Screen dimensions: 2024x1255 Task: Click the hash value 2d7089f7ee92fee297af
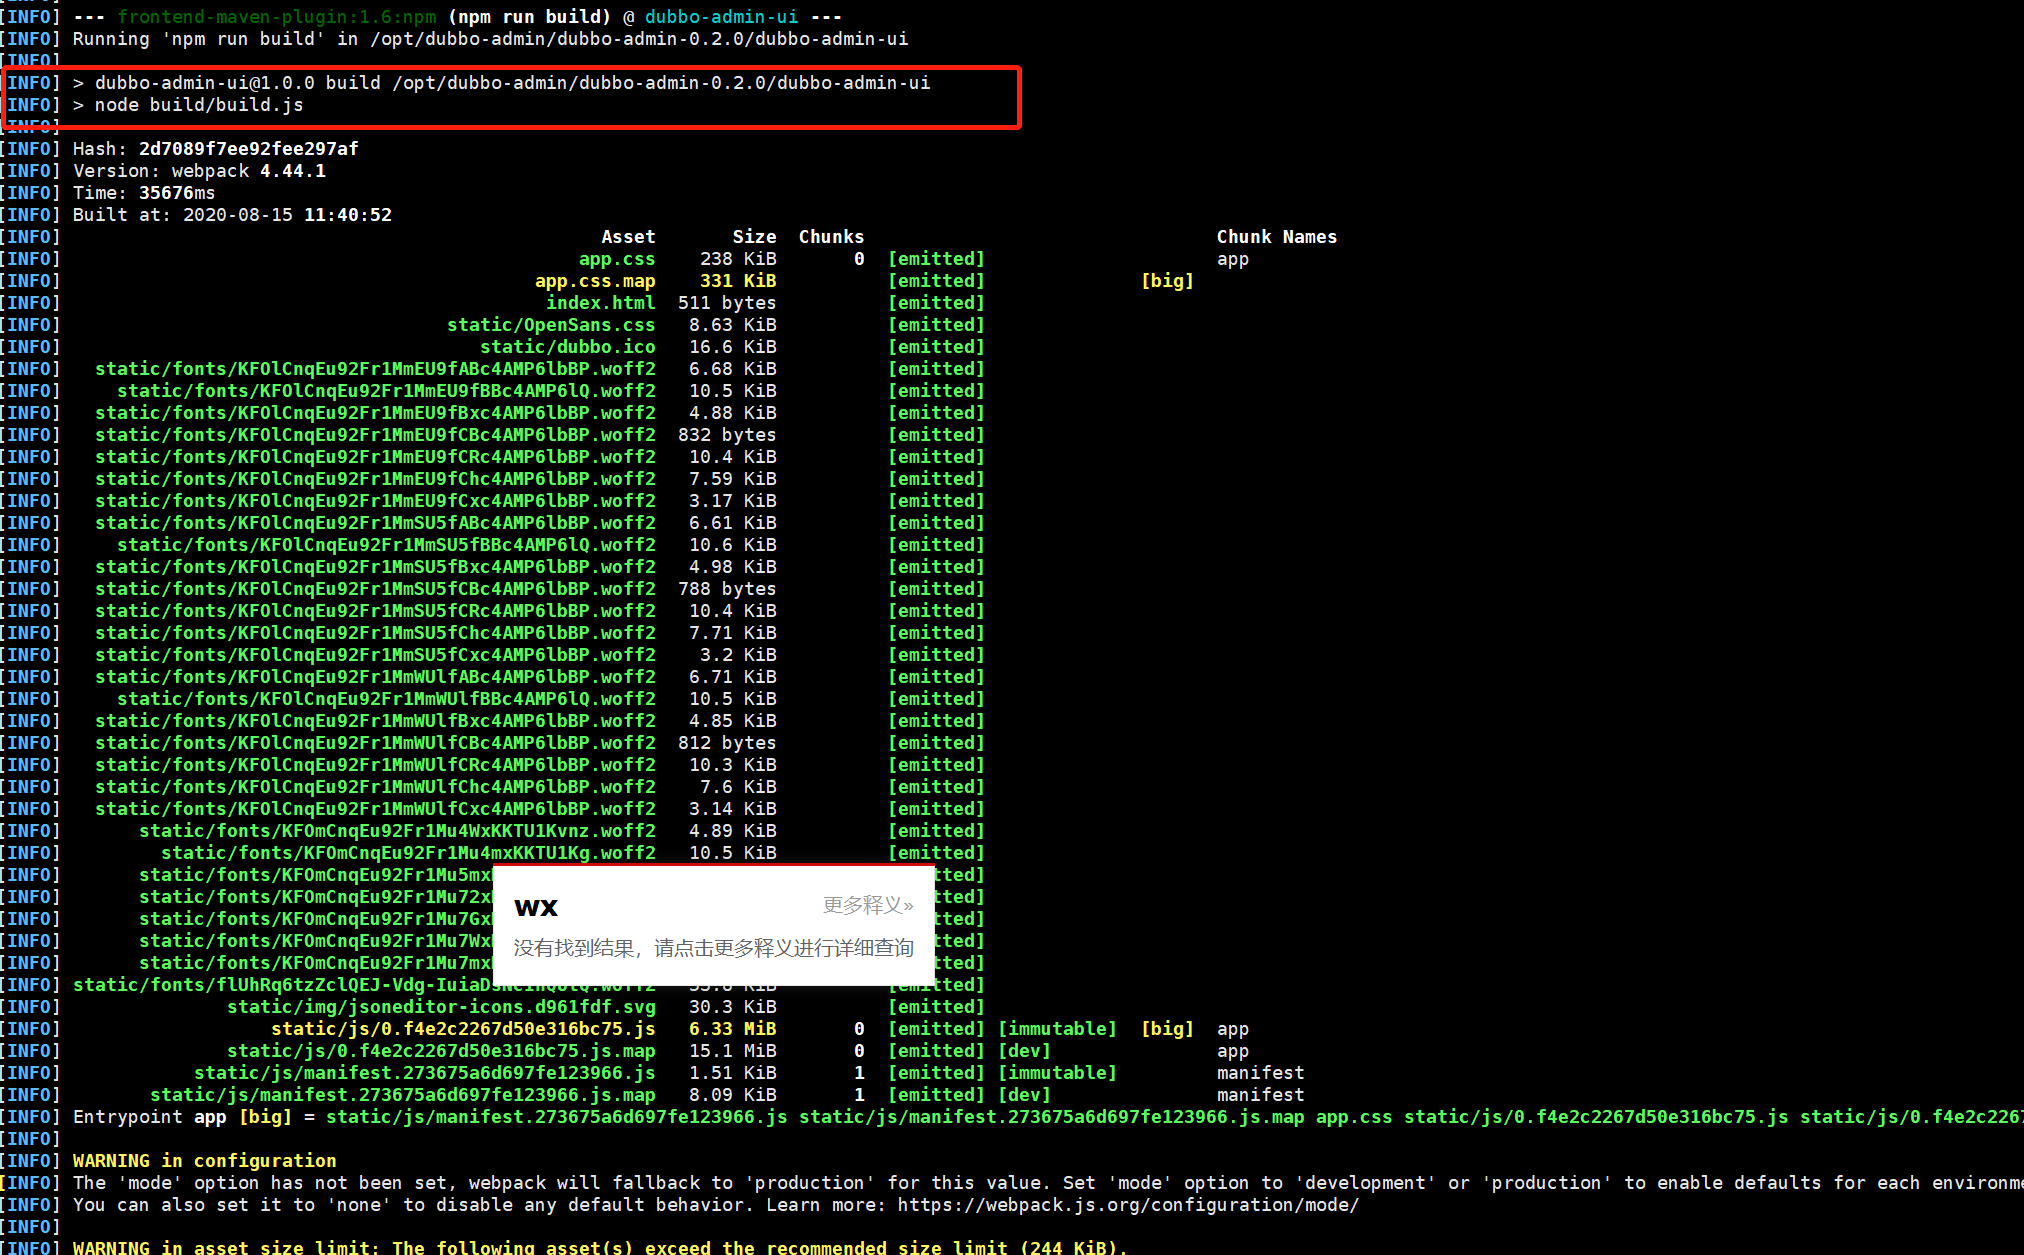tap(248, 149)
